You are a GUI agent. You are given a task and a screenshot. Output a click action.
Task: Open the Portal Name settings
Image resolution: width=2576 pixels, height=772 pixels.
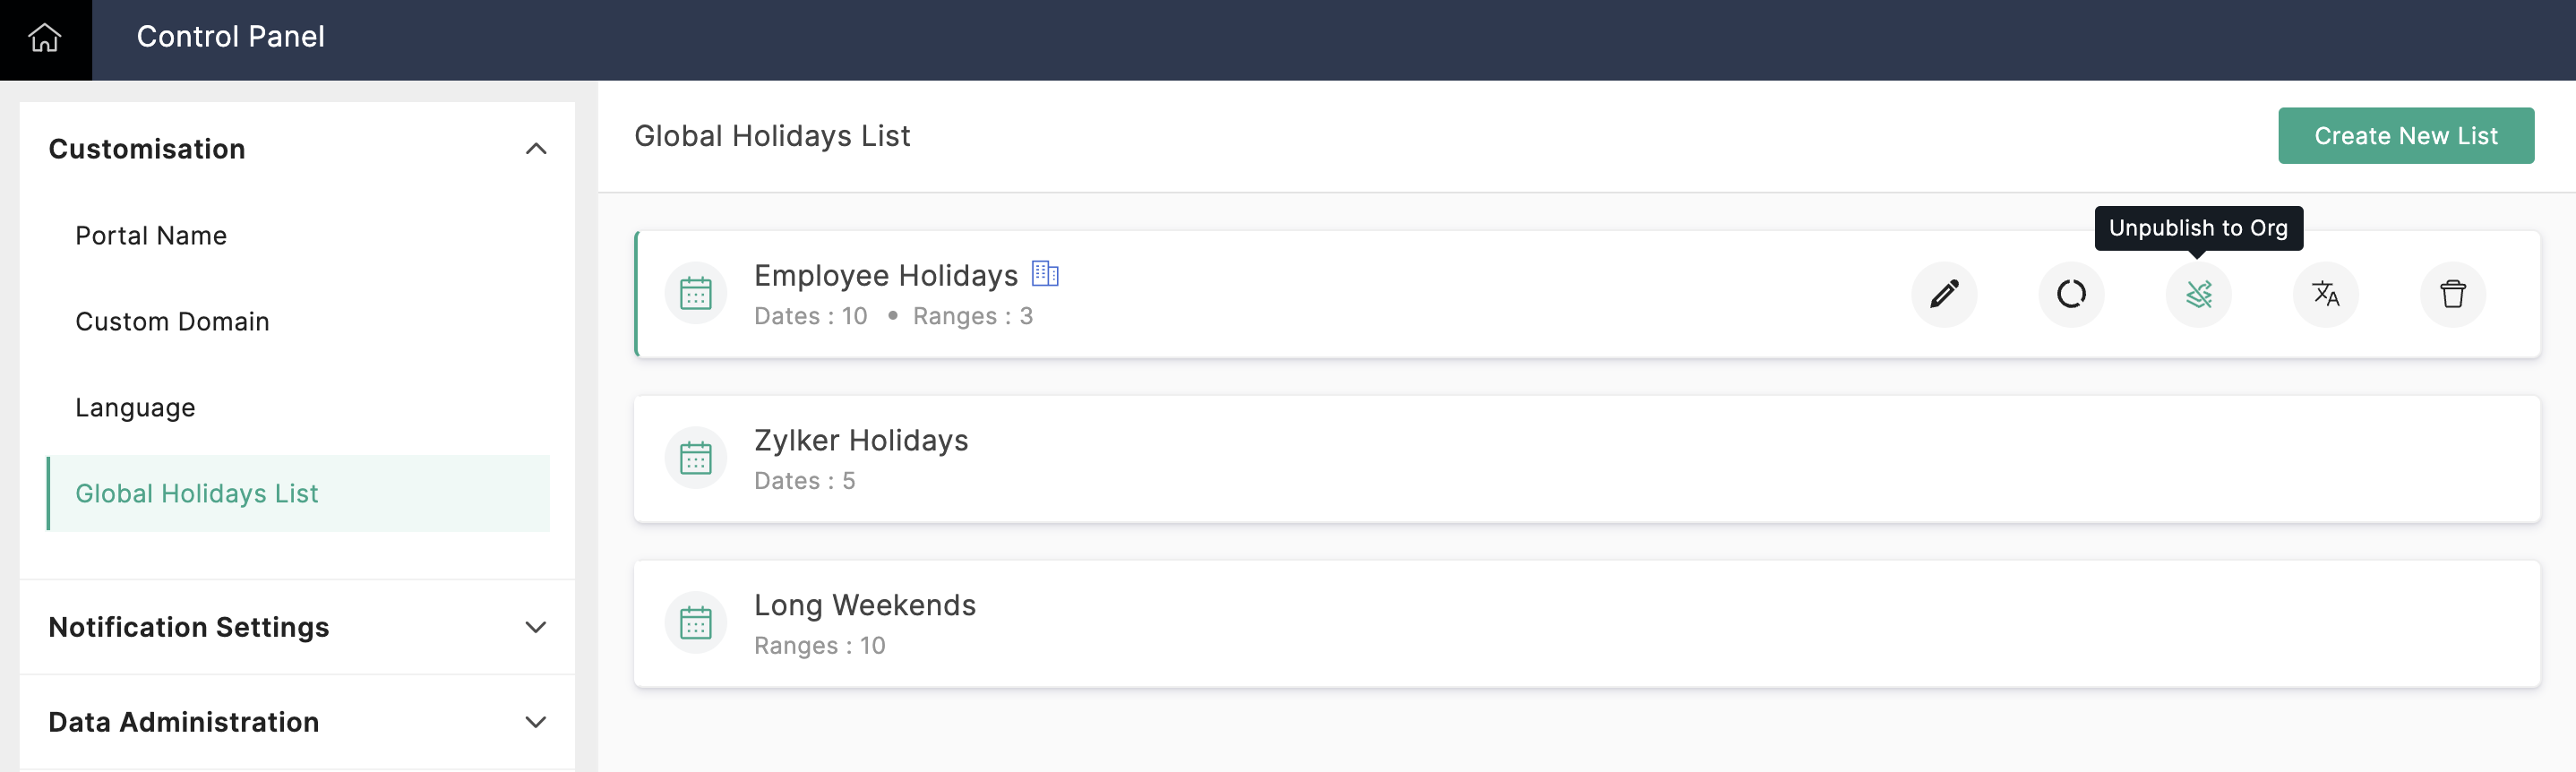[151, 236]
